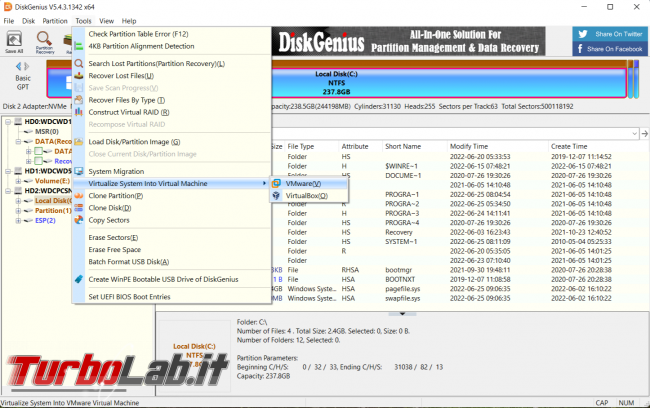Click the Construct Virtual RAID icon

tap(79, 112)
